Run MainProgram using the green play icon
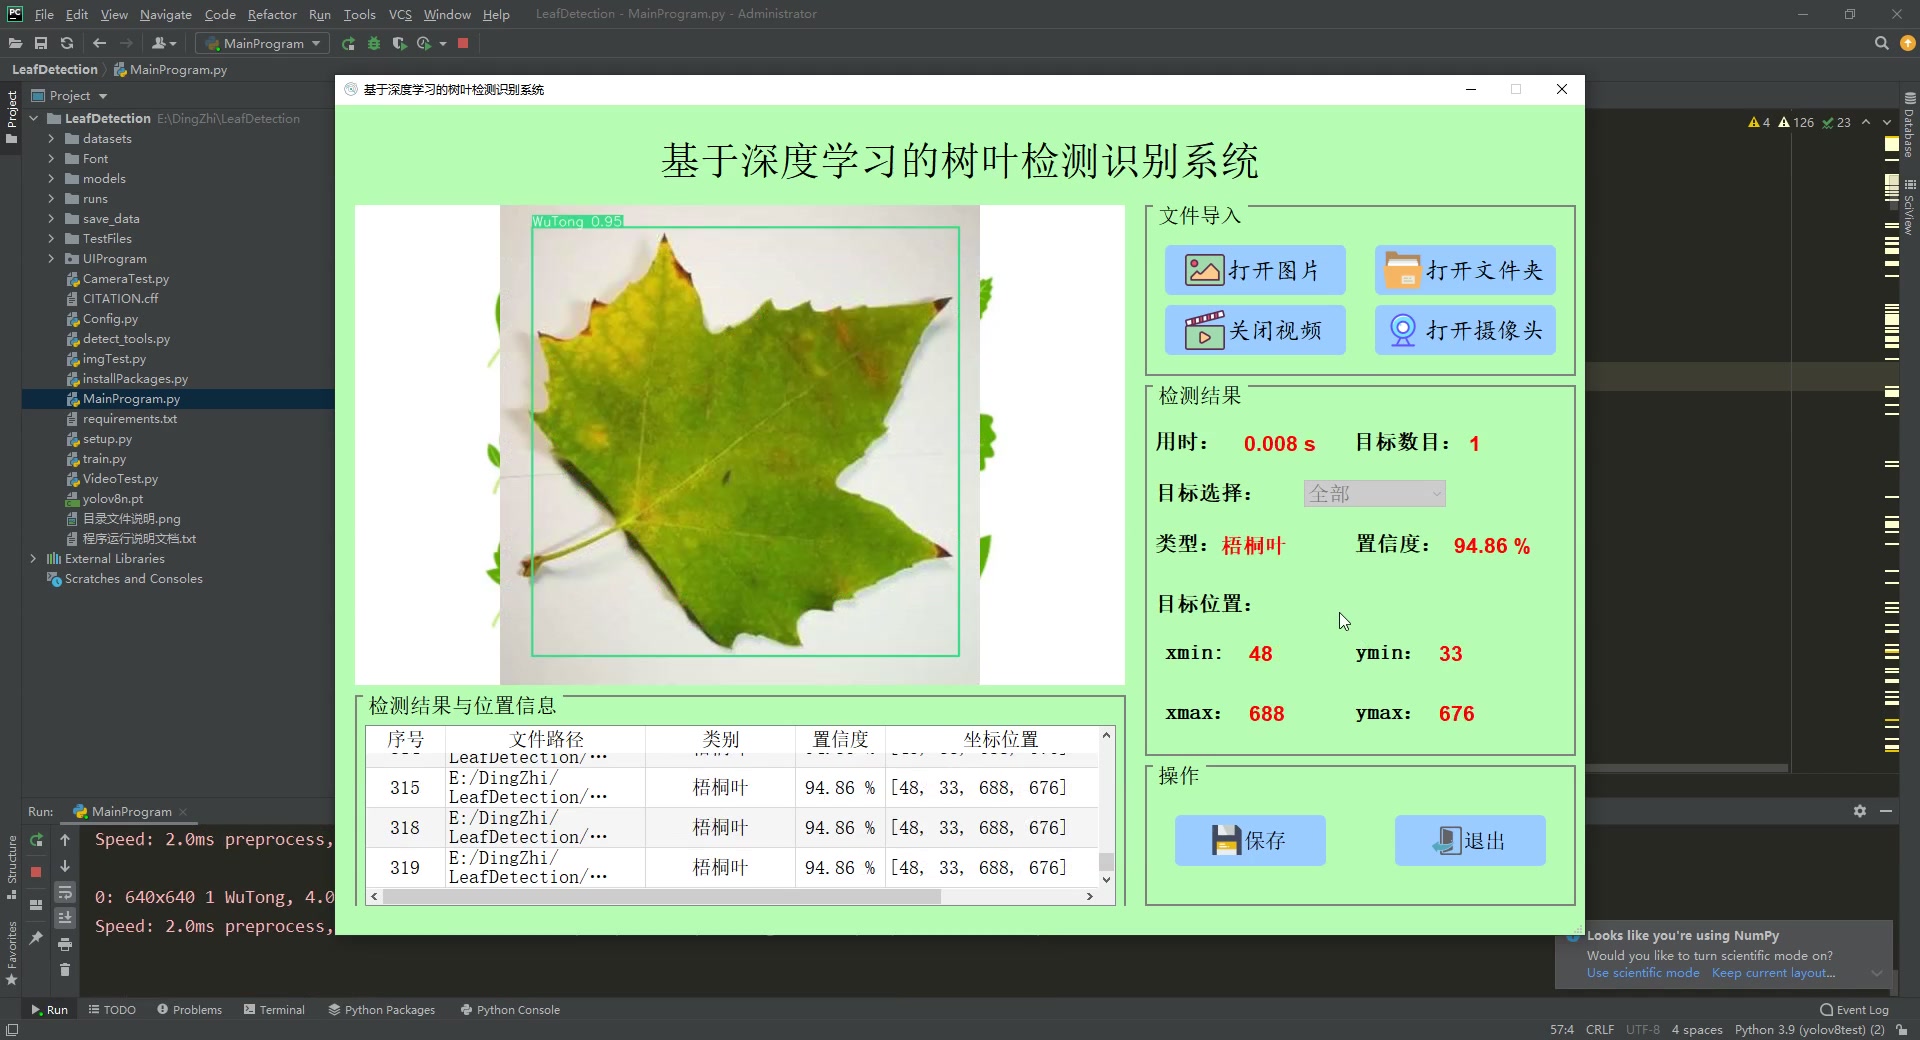The width and height of the screenshot is (1920, 1040). (348, 43)
